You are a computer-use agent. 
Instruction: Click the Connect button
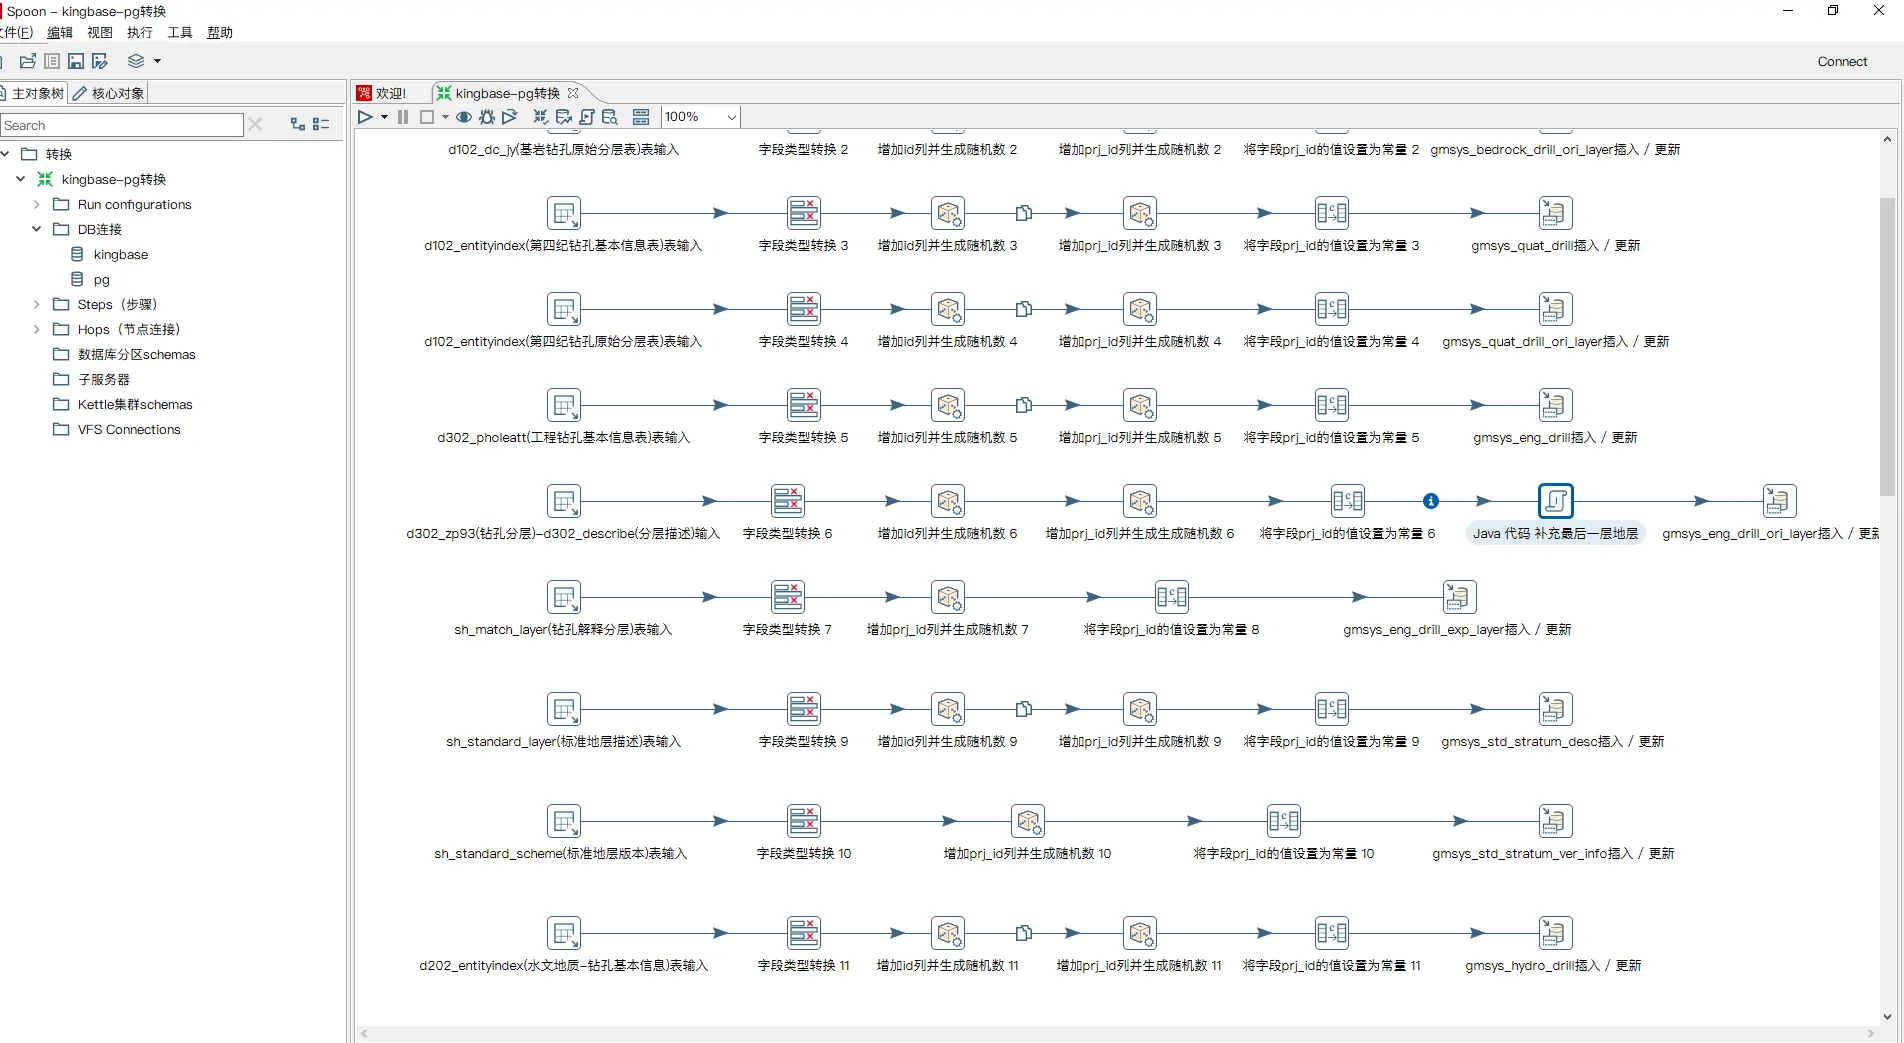point(1842,61)
